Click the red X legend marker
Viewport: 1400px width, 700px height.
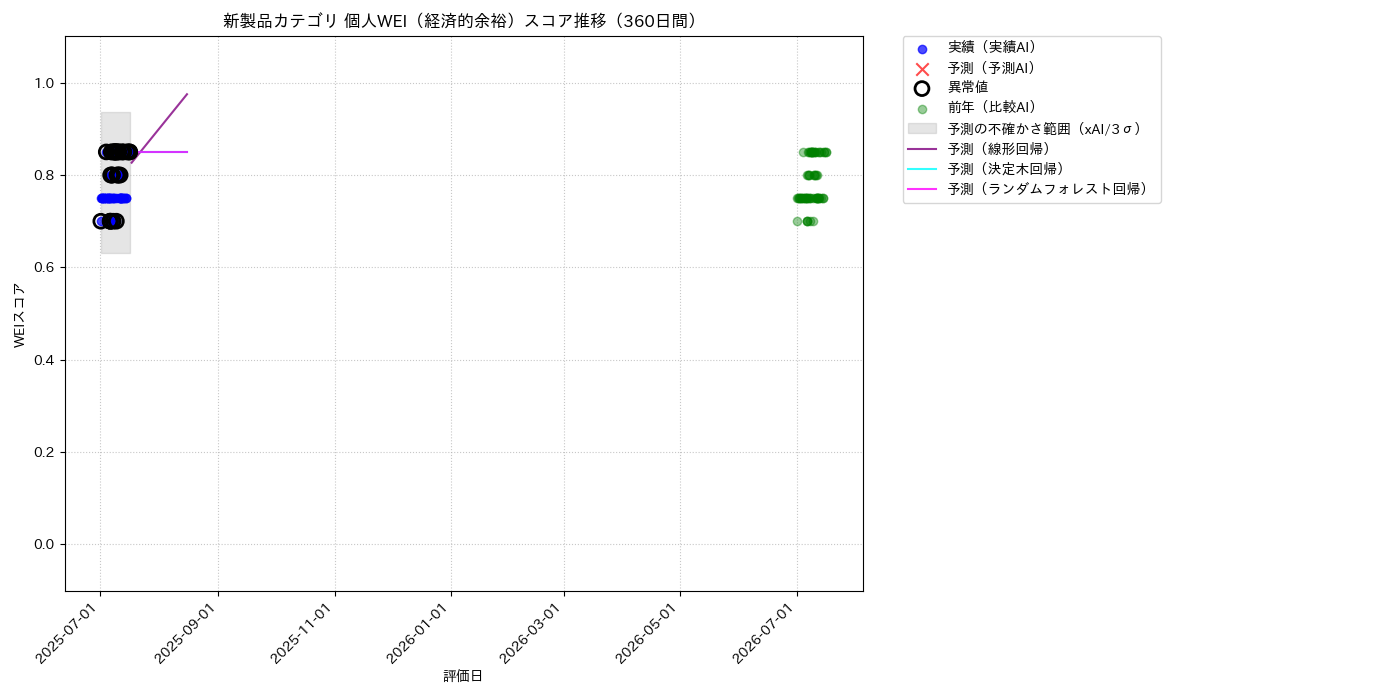tap(922, 69)
